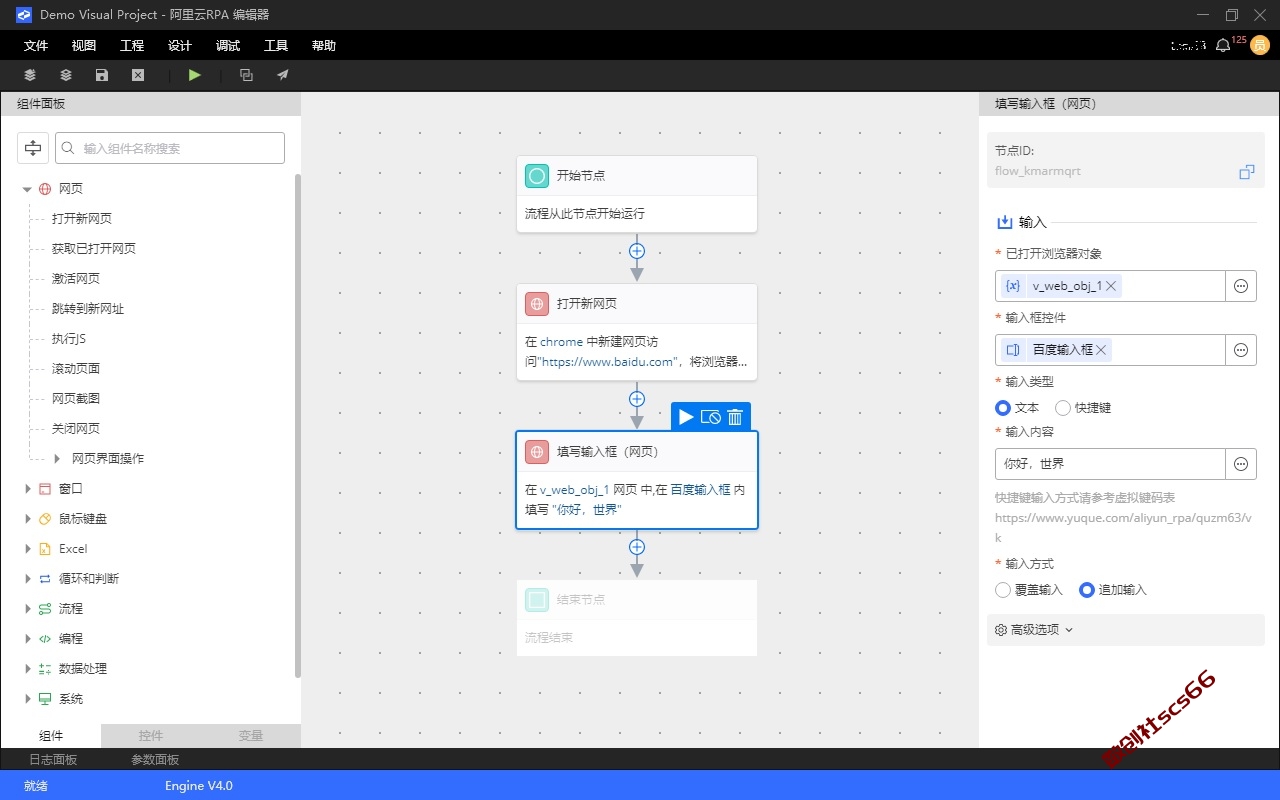Image resolution: width=1280 pixels, height=800 pixels.
Task: Click globe icon of 打开新网页 node
Action: tap(537, 304)
